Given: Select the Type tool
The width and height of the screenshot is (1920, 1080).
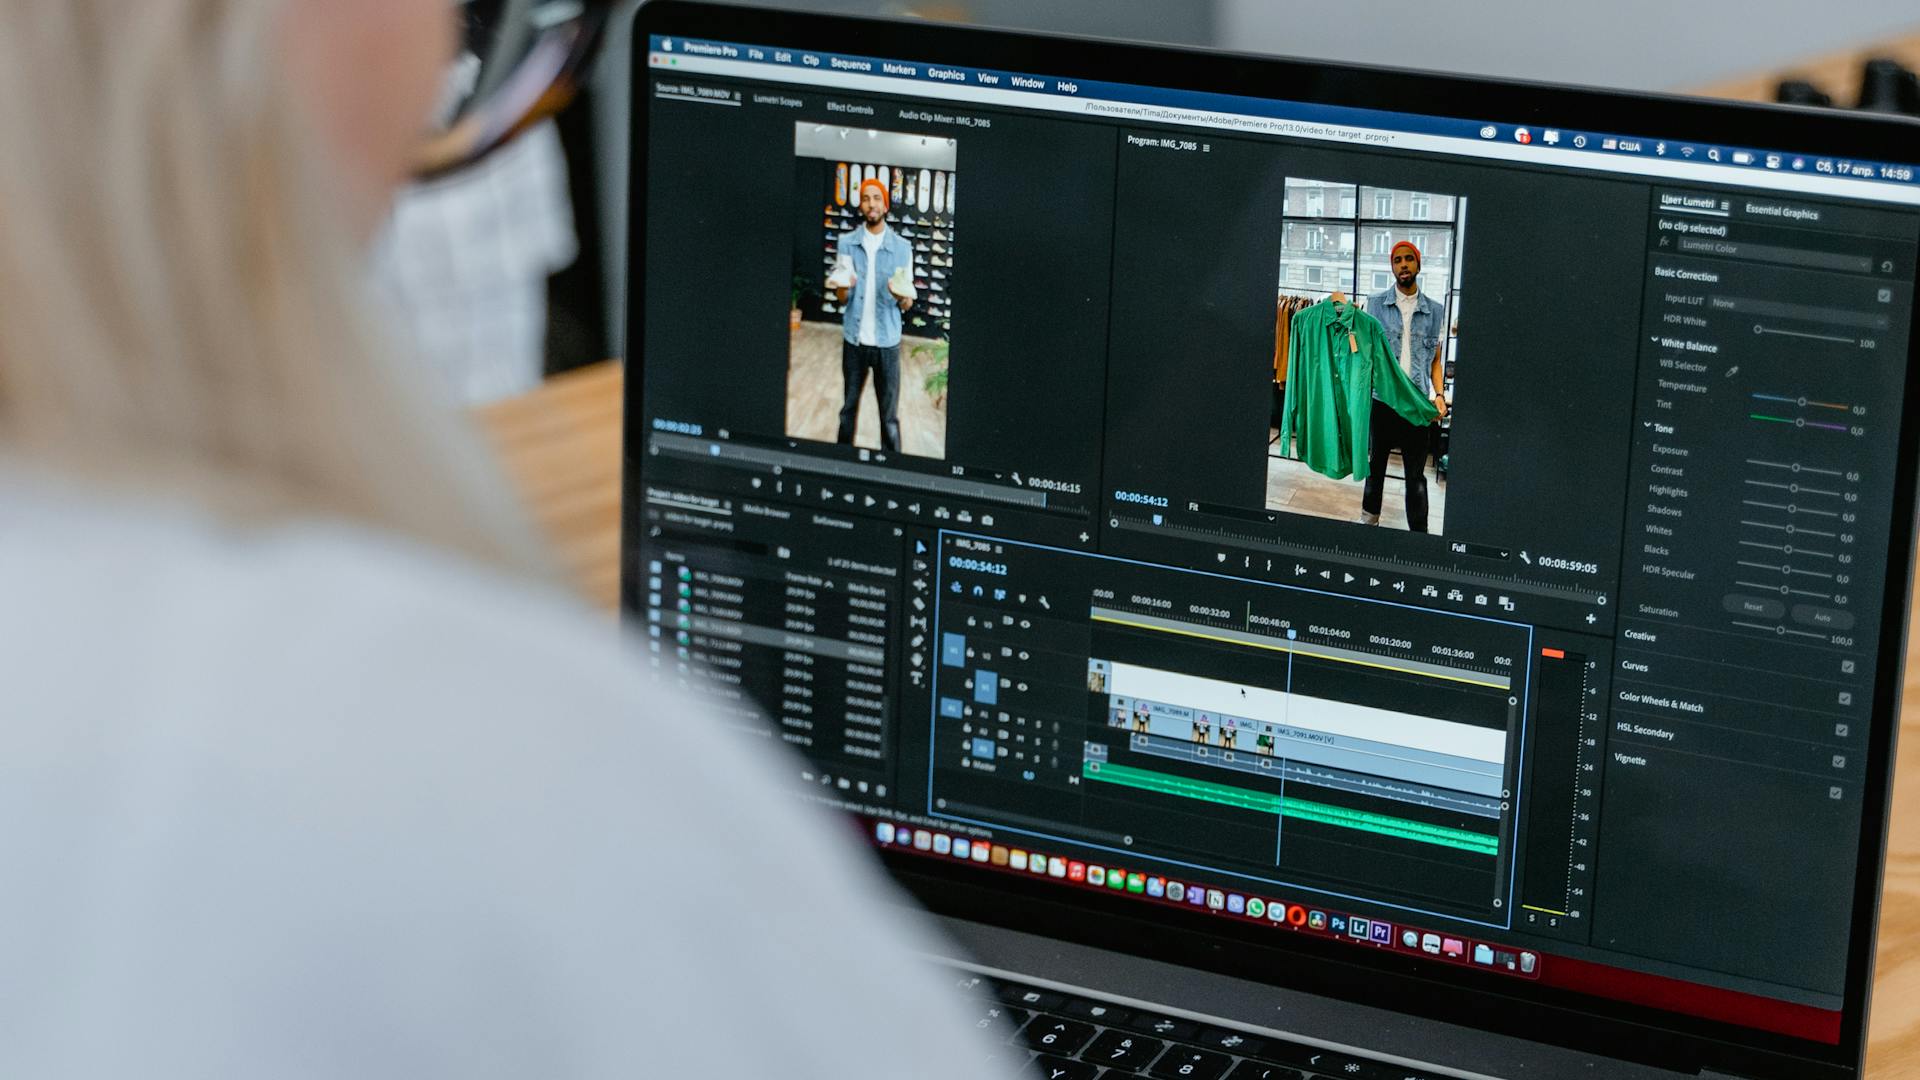Looking at the screenshot, I should click(916, 679).
